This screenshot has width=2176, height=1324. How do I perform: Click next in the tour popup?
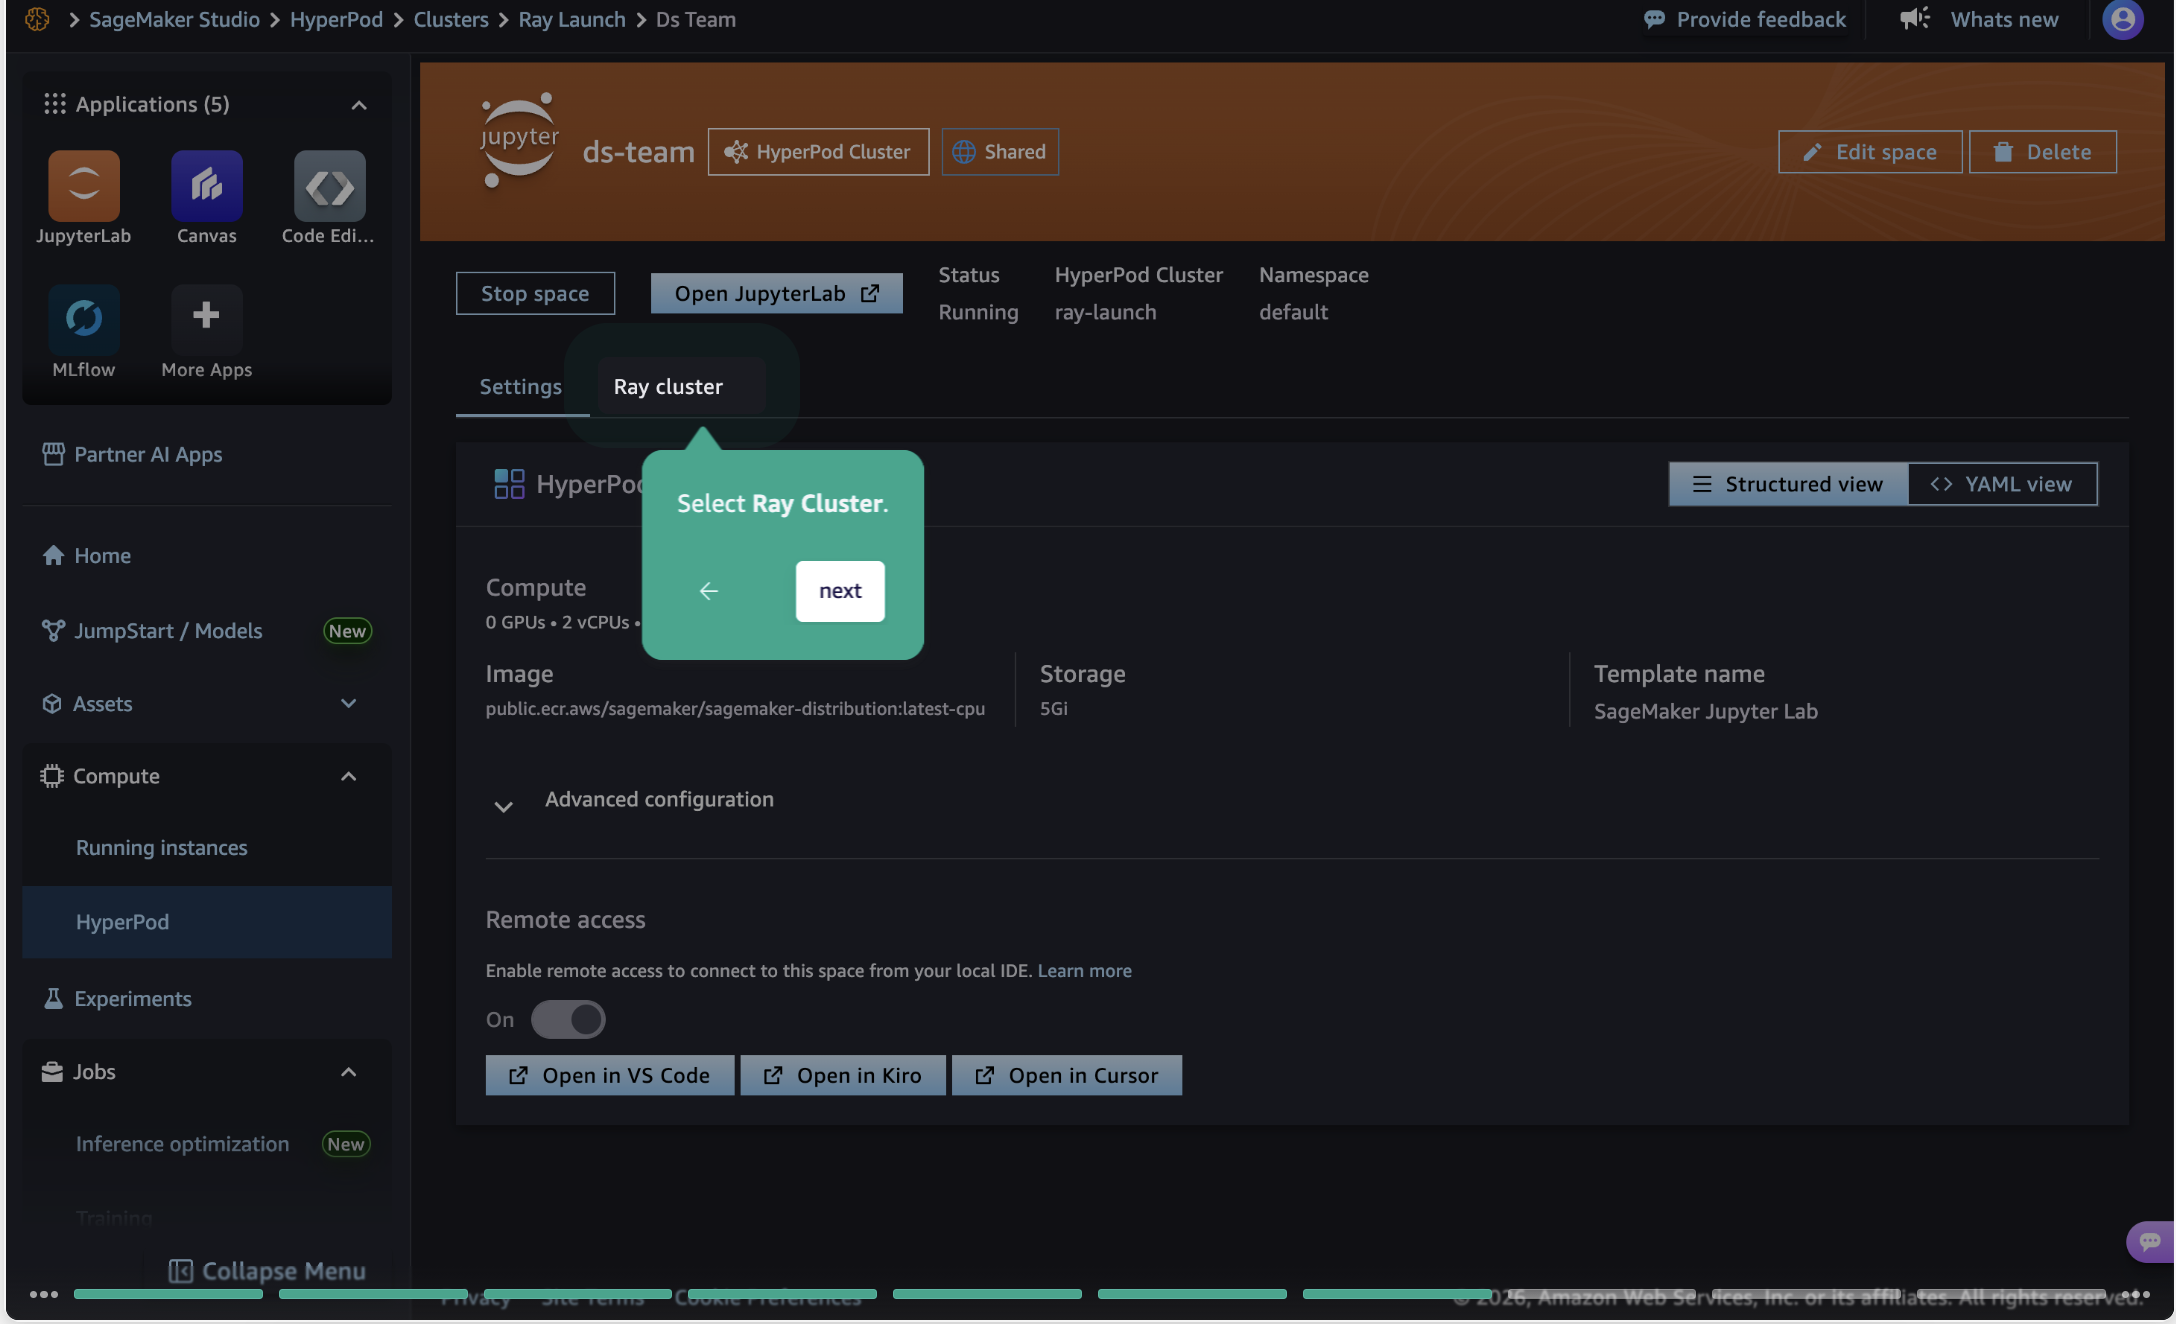point(840,591)
